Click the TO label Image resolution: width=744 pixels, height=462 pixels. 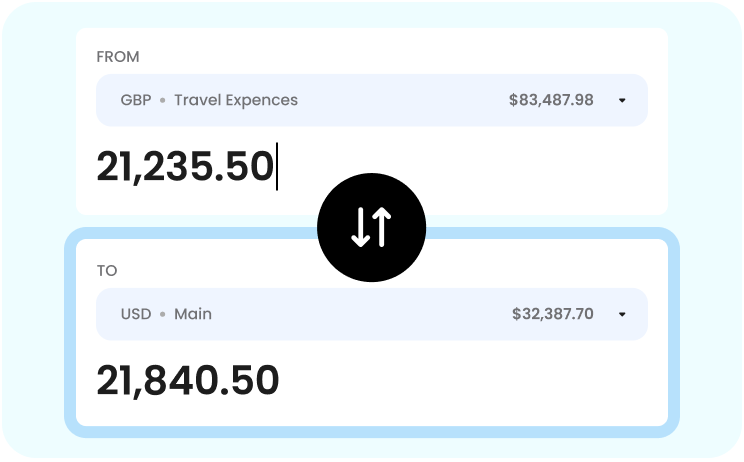pos(107,271)
